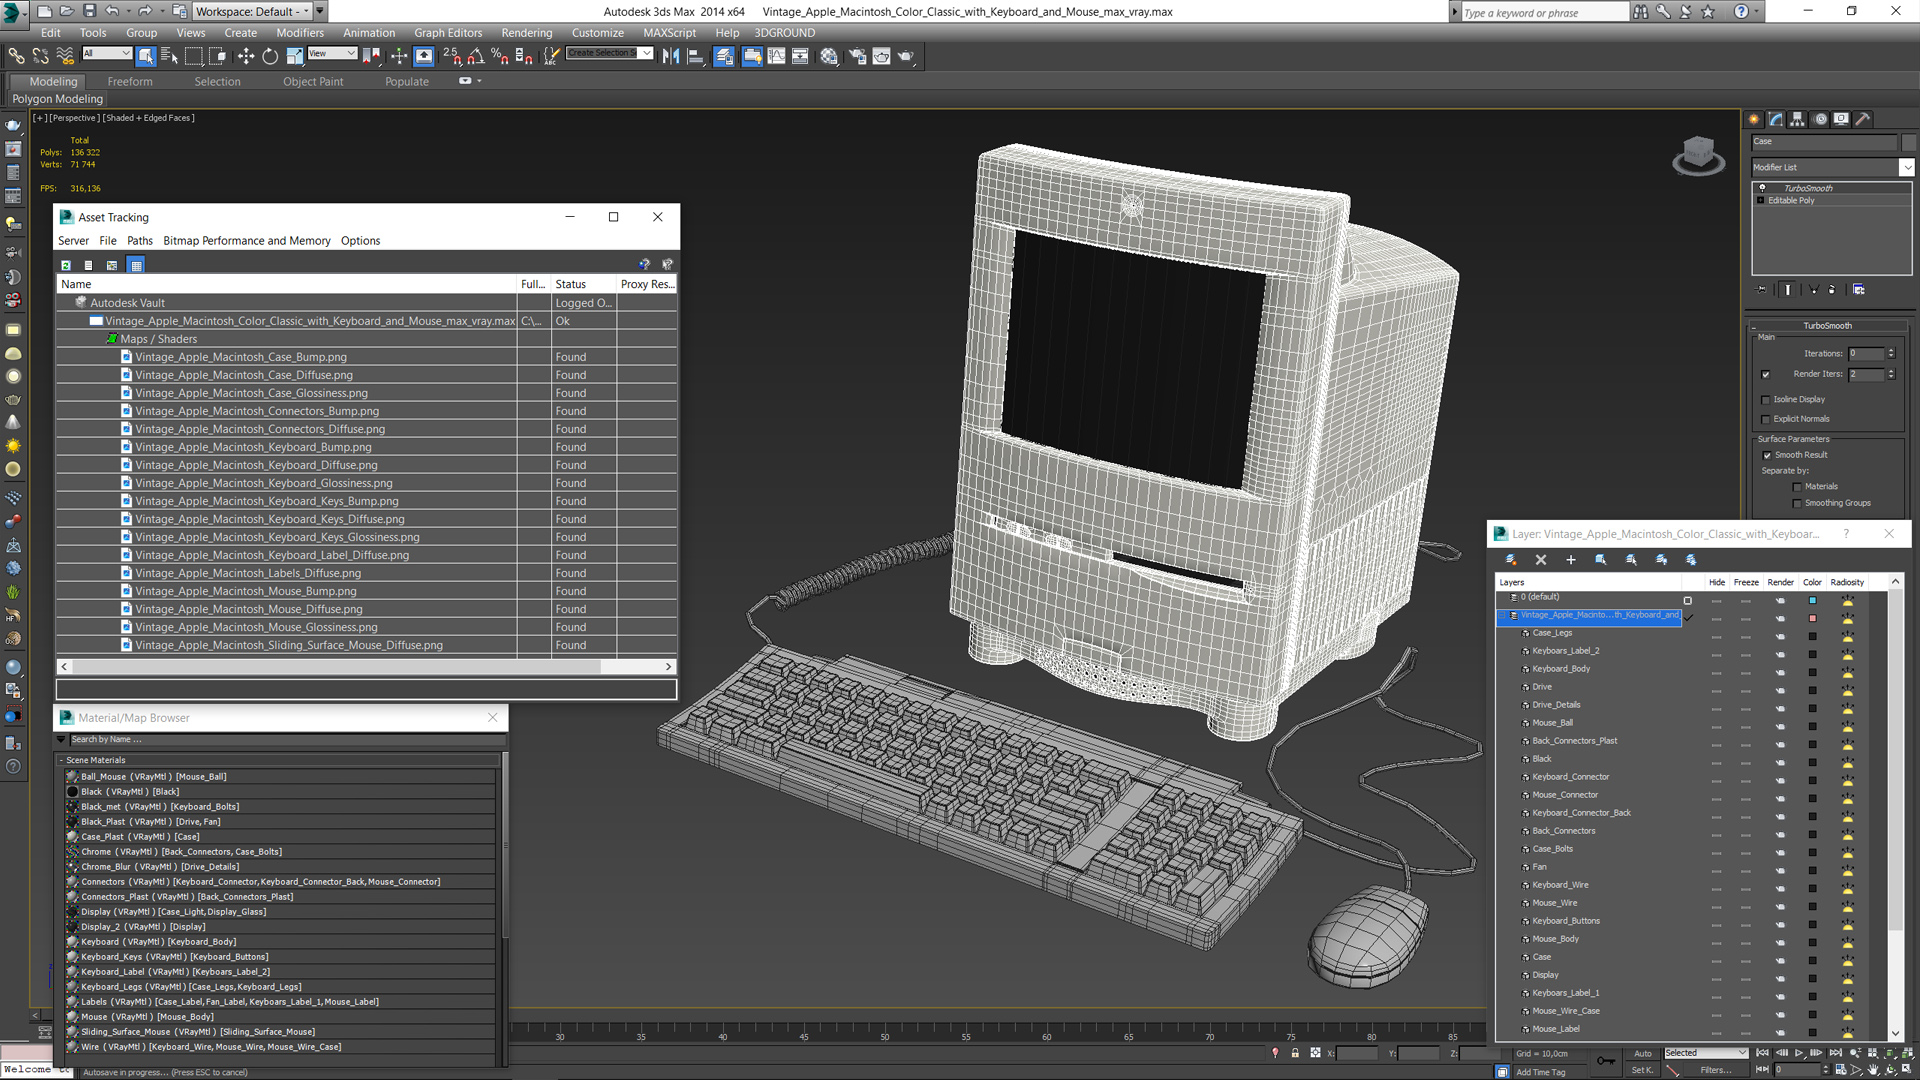Screen dimensions: 1920x1080
Task: Open the Rendering menu
Action: click(526, 32)
